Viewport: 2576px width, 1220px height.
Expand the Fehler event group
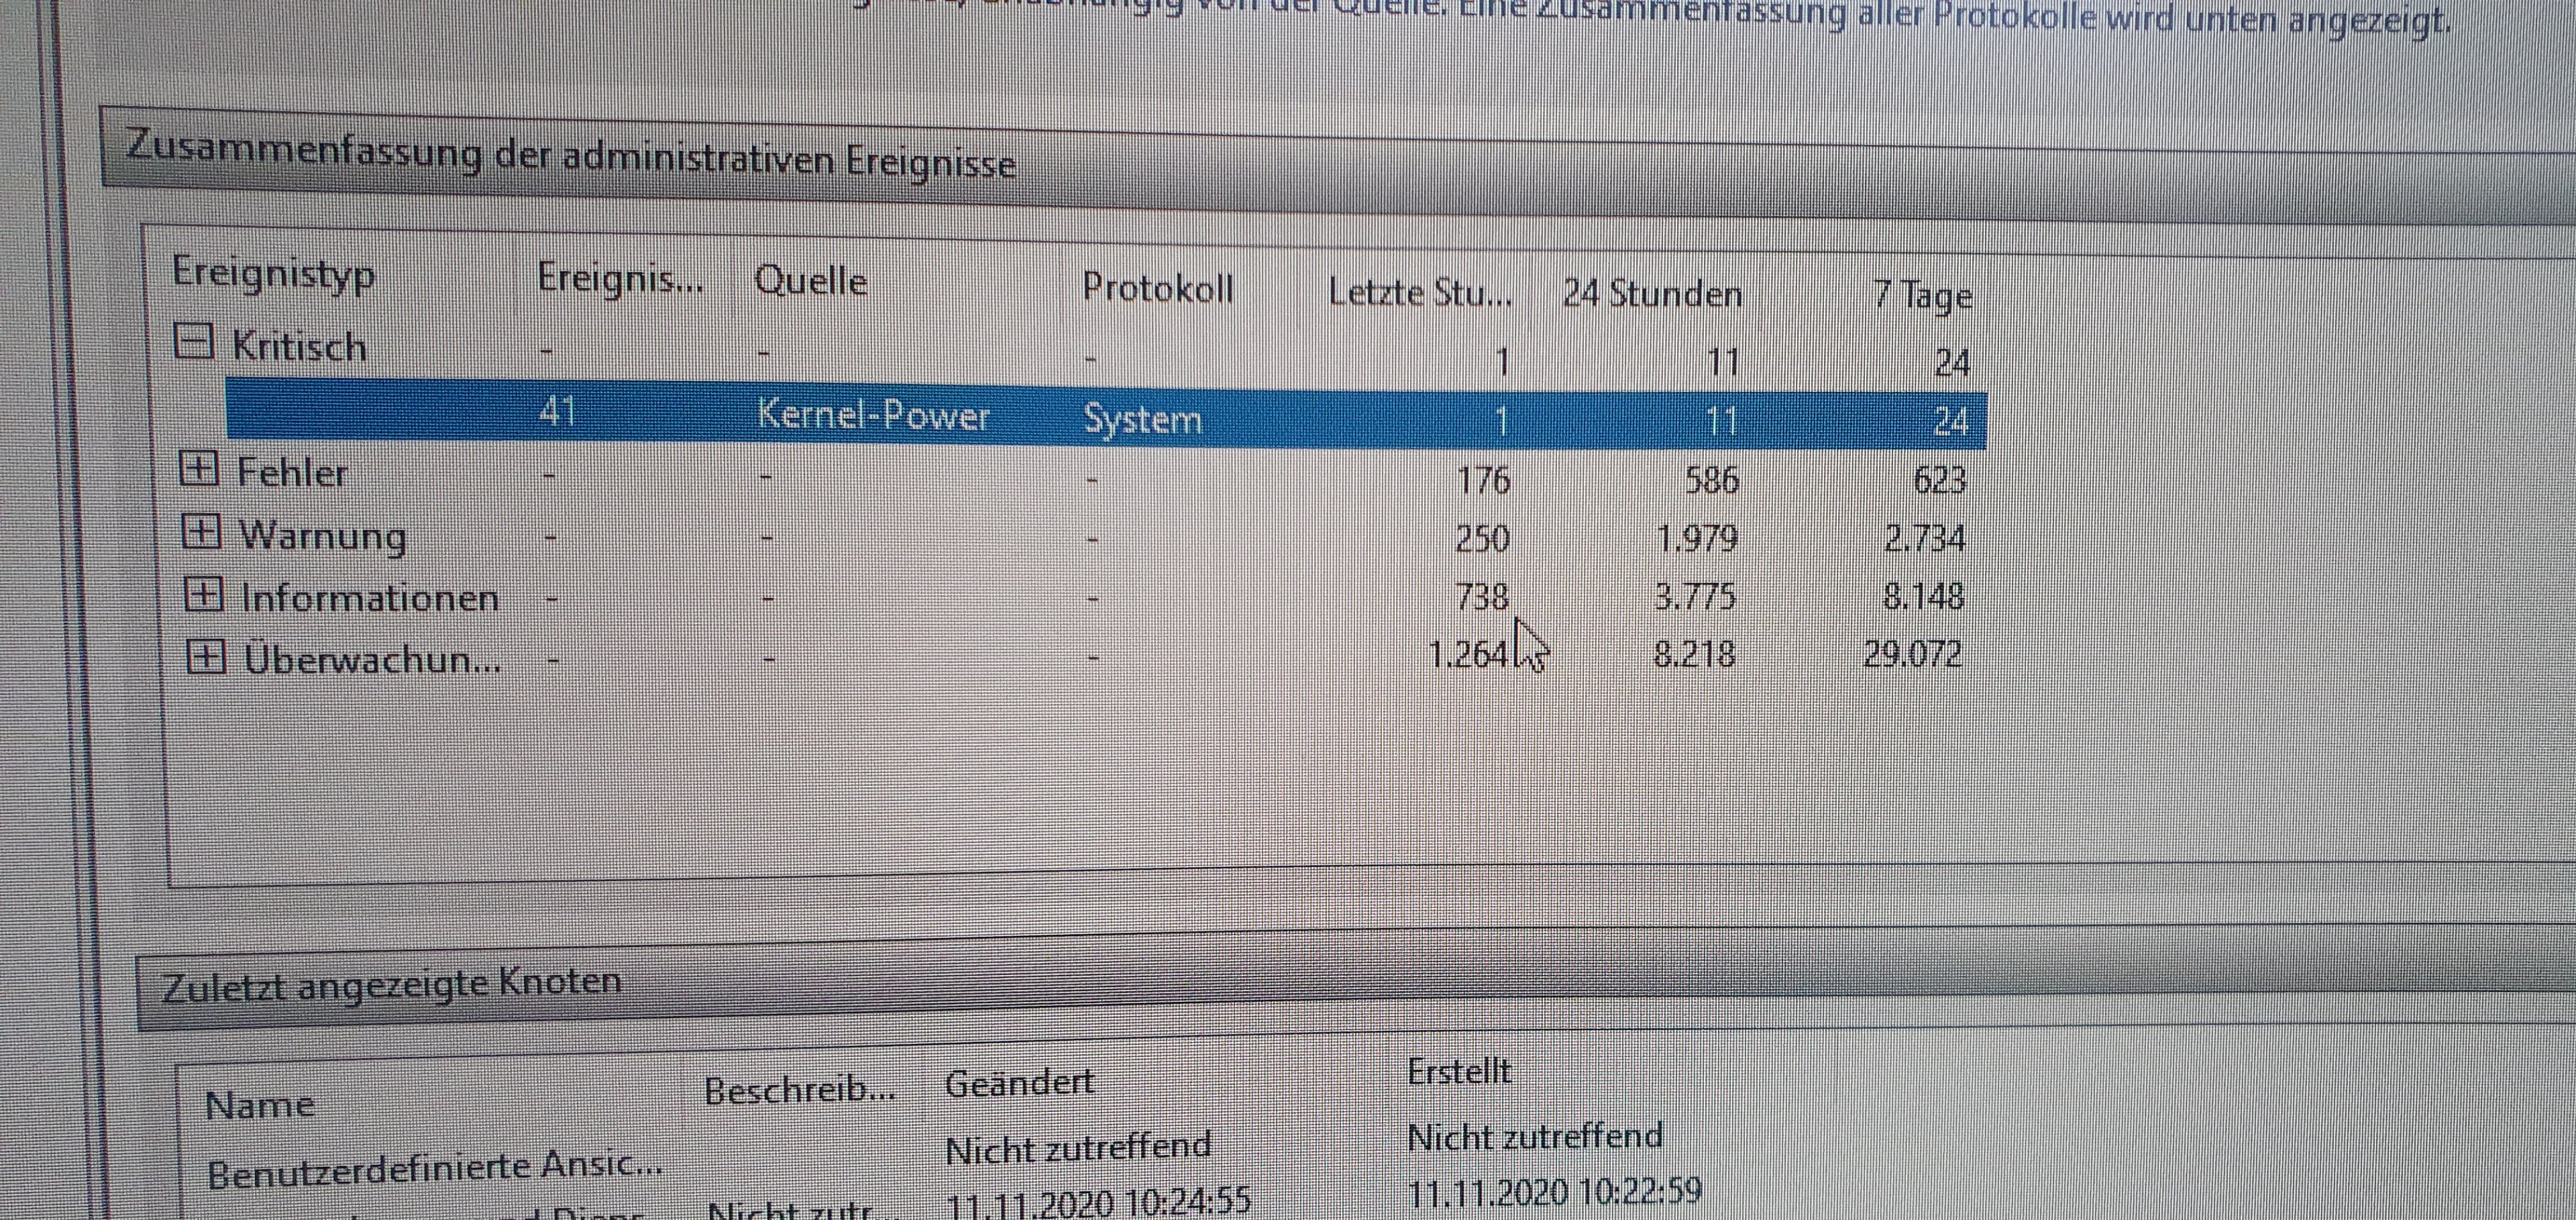198,469
